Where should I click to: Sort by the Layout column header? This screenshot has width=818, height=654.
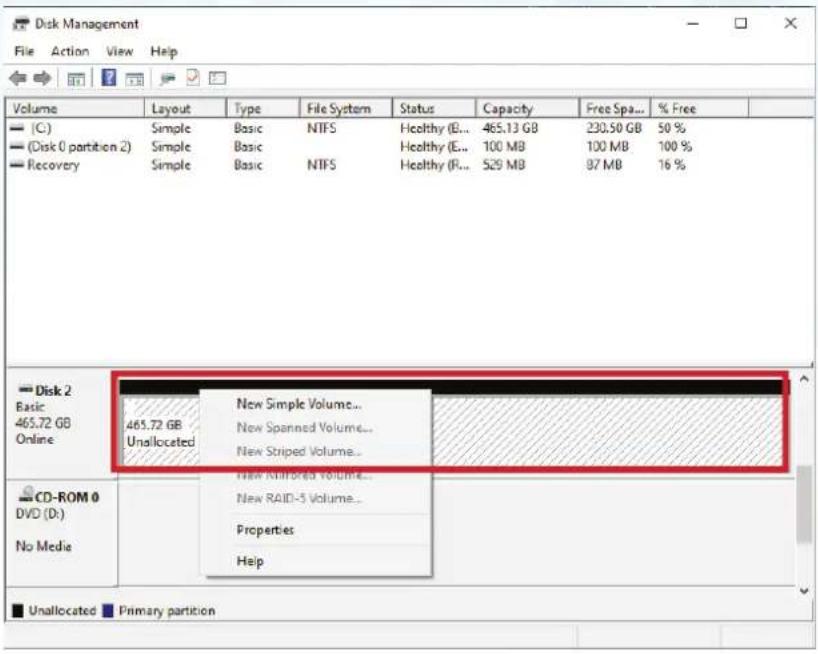coord(185,108)
